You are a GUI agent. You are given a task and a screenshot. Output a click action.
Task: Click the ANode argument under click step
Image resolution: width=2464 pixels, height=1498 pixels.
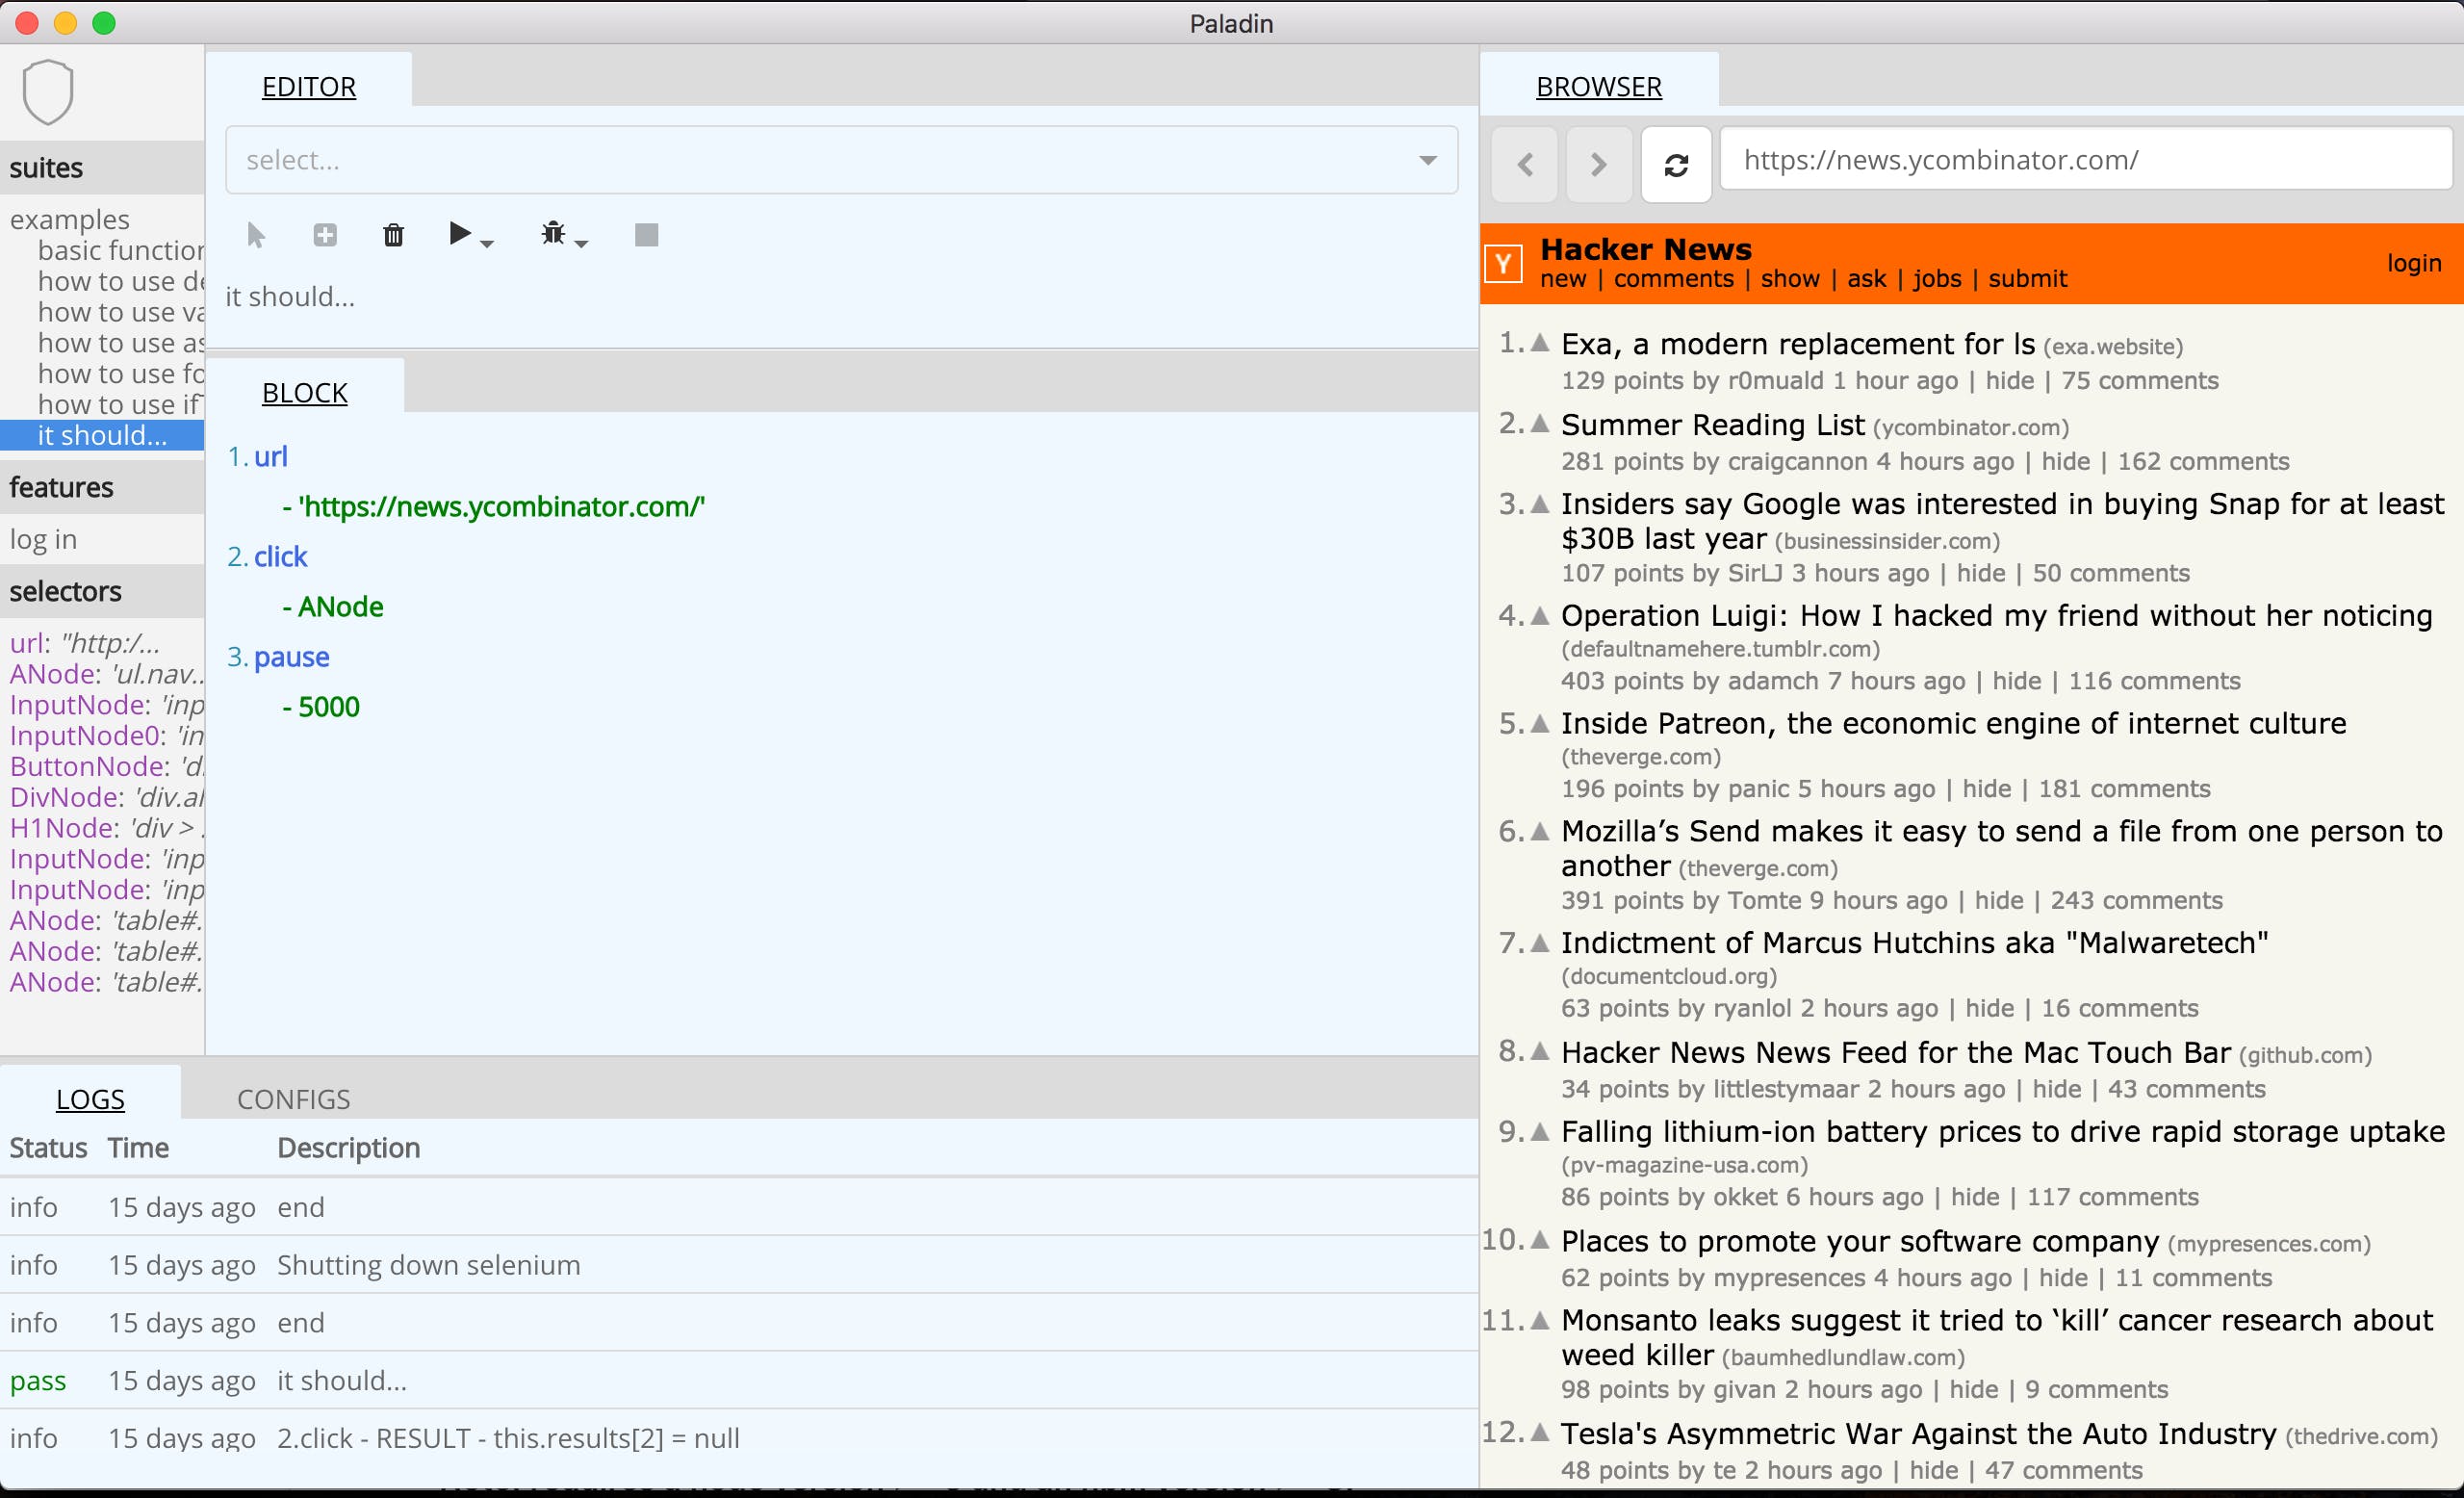(x=340, y=606)
